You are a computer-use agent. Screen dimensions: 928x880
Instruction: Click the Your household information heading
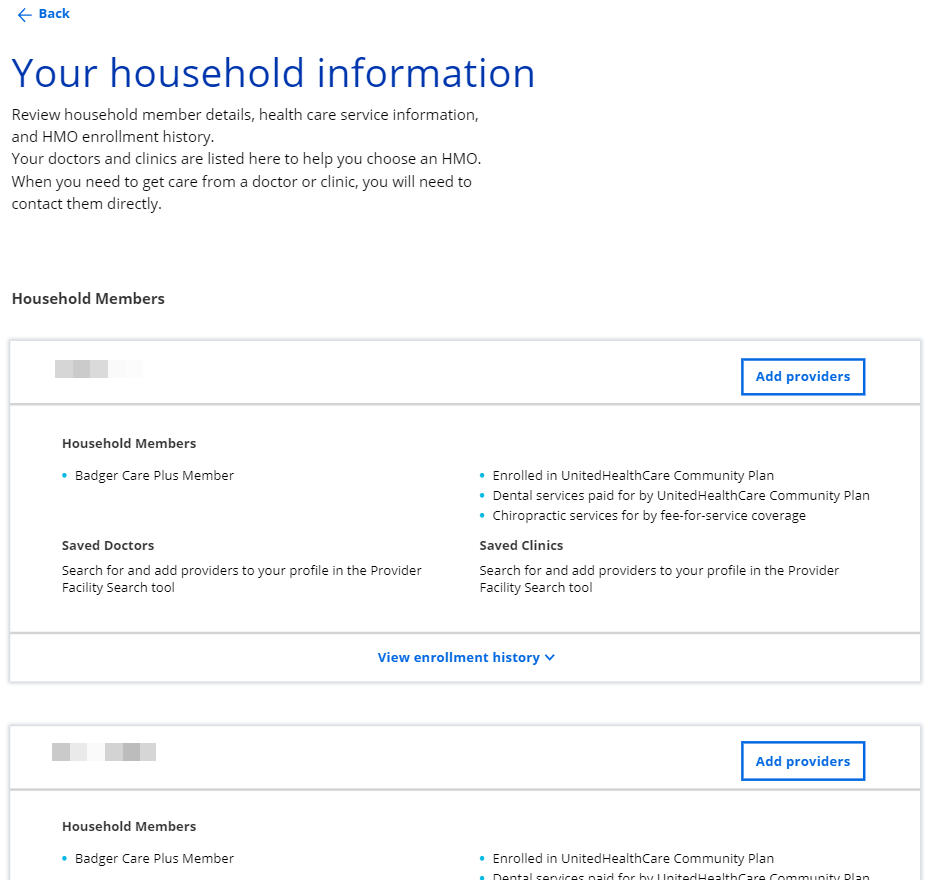tap(273, 74)
